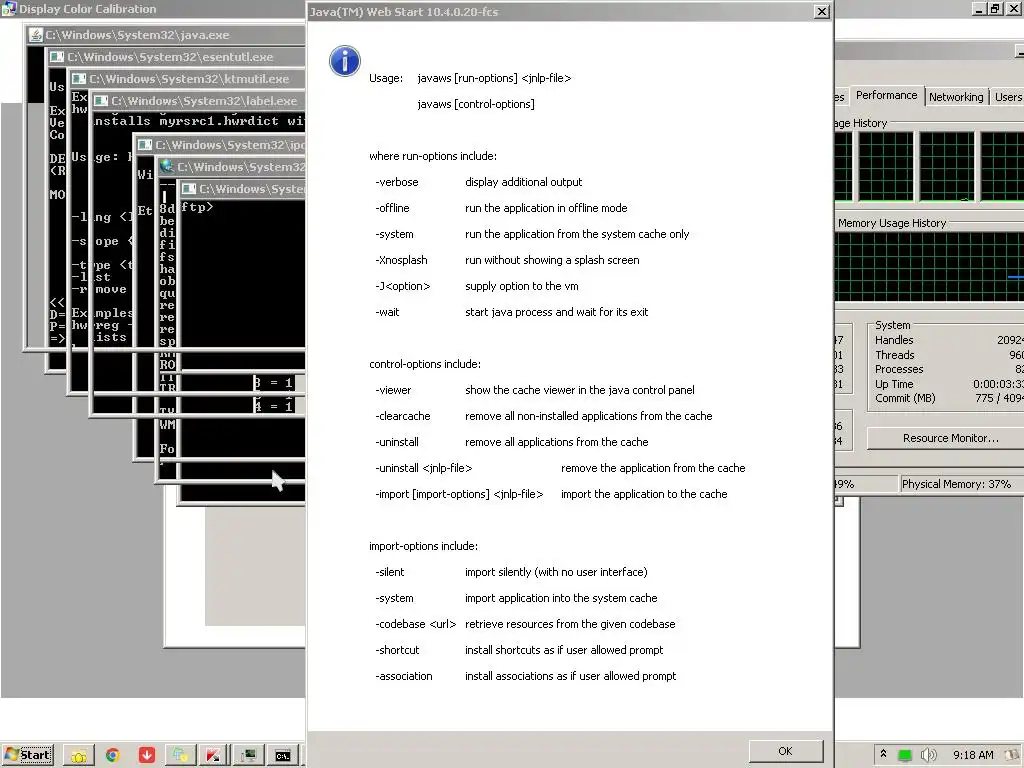This screenshot has width=1024, height=768.
Task: Click the label.exe console title bar
Action: [x=199, y=101]
